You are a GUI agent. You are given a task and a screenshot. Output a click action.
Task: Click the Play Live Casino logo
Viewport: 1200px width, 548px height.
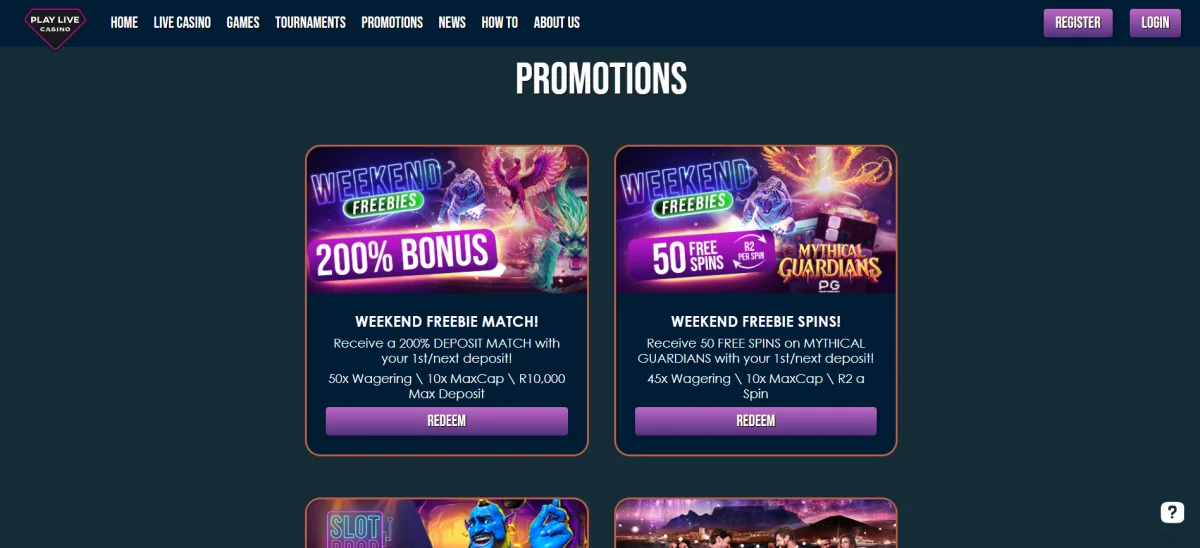(55, 24)
